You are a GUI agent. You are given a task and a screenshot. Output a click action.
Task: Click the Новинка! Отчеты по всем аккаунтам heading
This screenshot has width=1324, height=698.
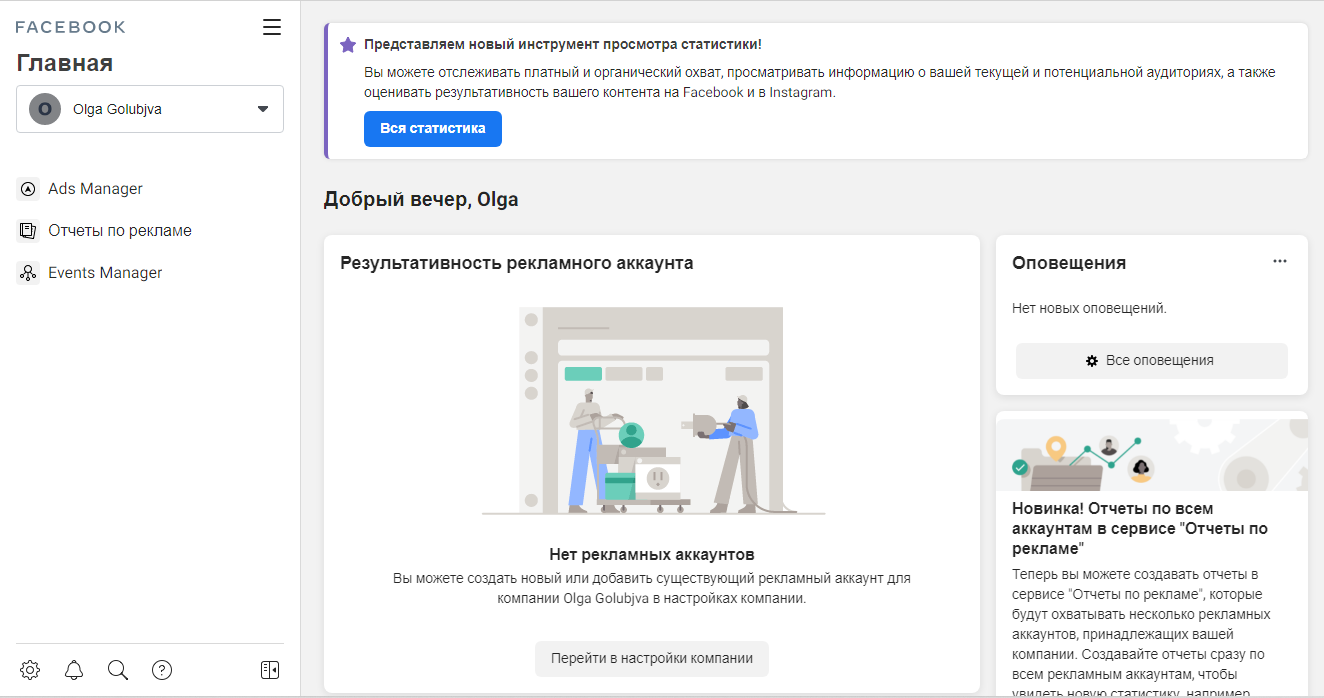coord(1140,528)
